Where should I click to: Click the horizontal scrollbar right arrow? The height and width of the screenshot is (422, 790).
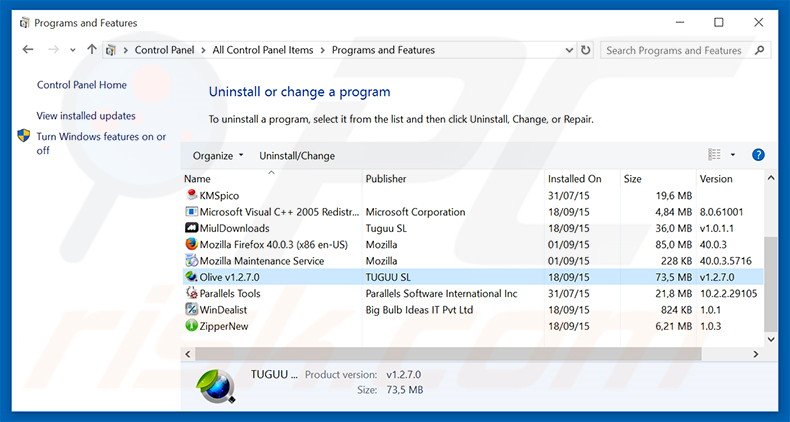point(755,354)
